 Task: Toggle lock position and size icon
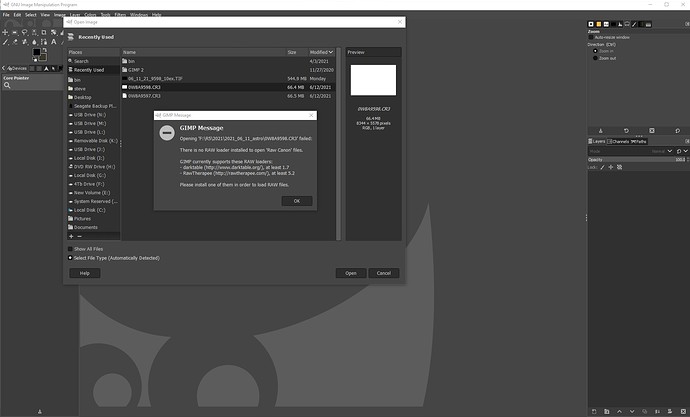point(610,167)
